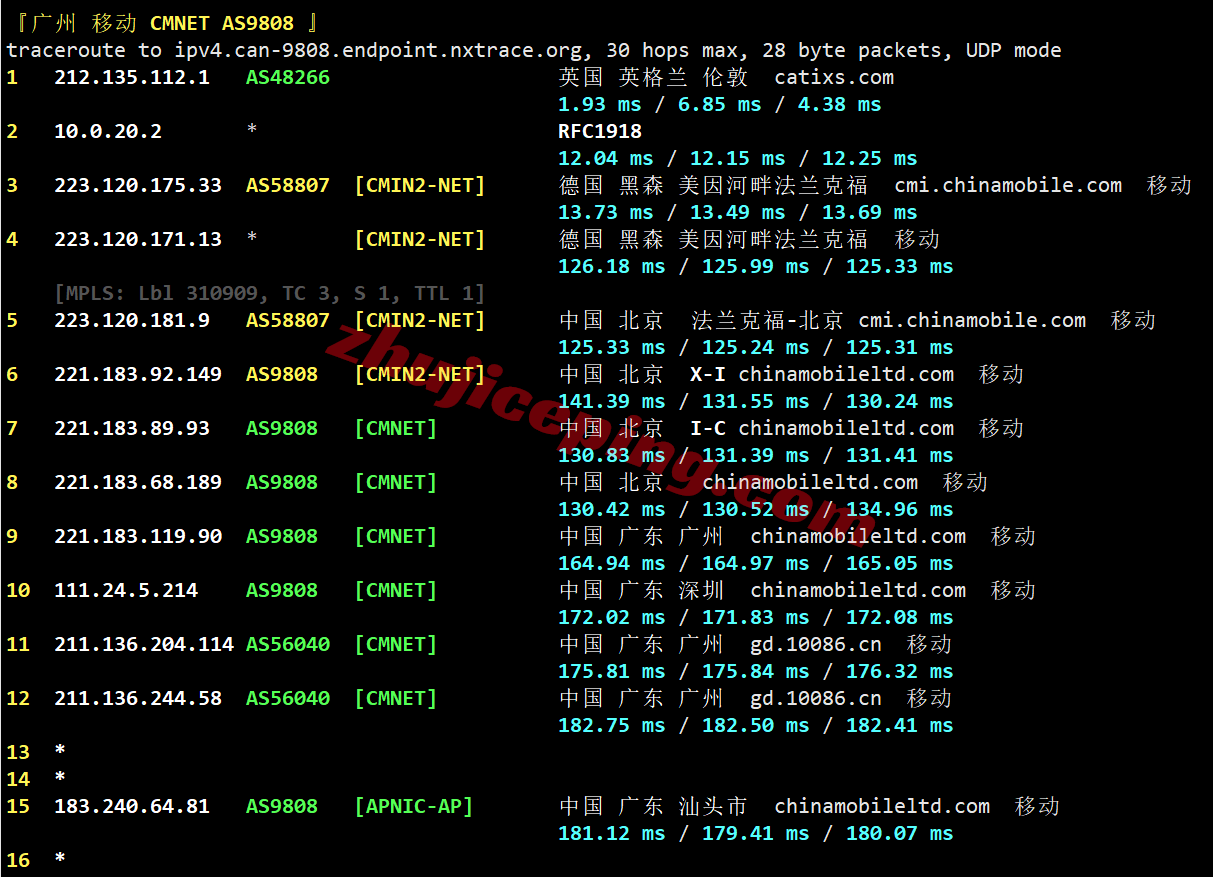1213x877 pixels.
Task: Select the IP address 223.120.181.9
Action: (132, 320)
